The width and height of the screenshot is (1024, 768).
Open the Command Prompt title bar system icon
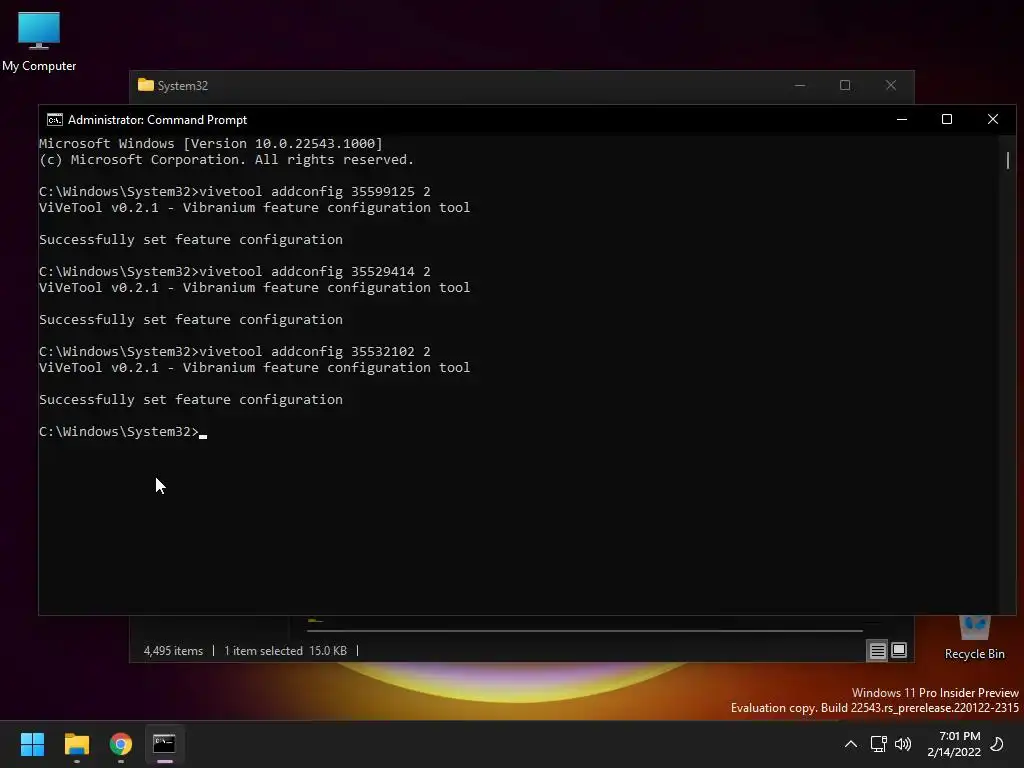tap(55, 120)
